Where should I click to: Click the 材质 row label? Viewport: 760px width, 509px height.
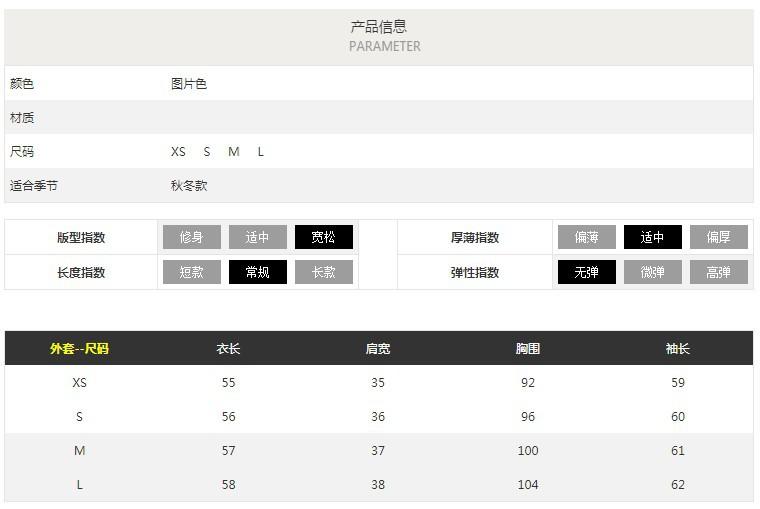[x=22, y=118]
